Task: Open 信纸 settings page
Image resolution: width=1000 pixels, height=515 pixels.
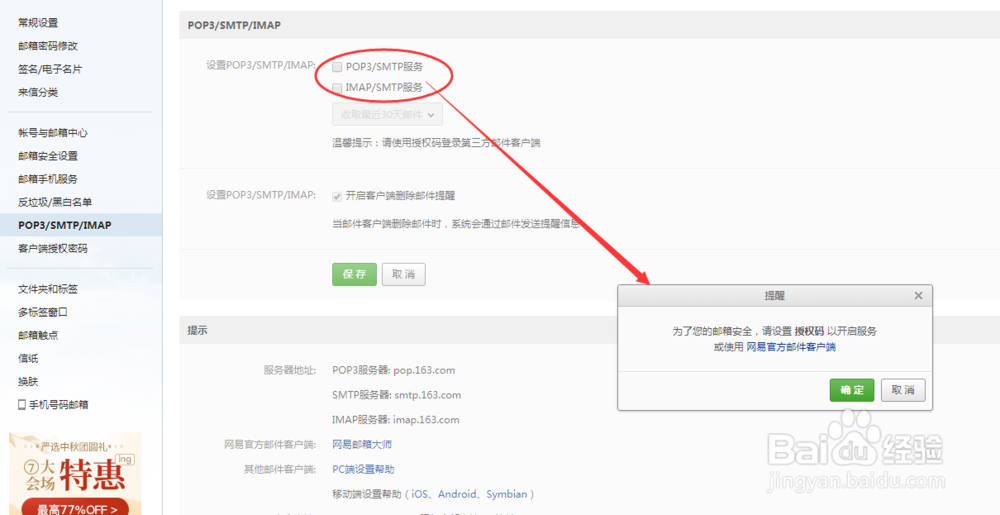Action: tap(28, 358)
